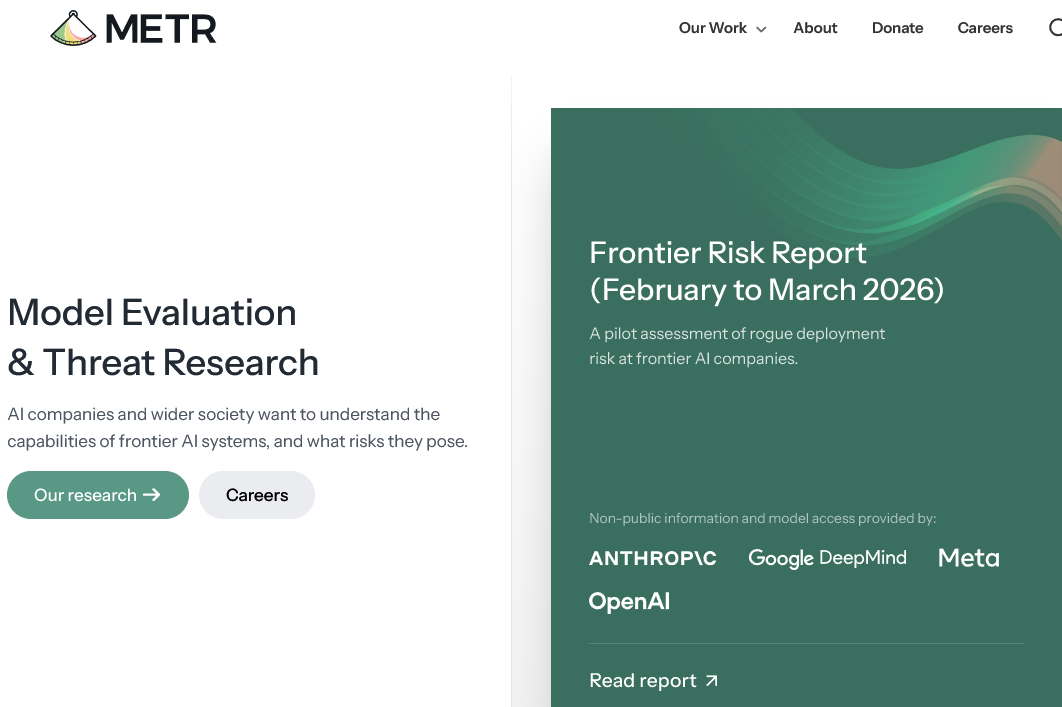1062x707 pixels.
Task: Click the OpenAI logo
Action: pos(629,601)
